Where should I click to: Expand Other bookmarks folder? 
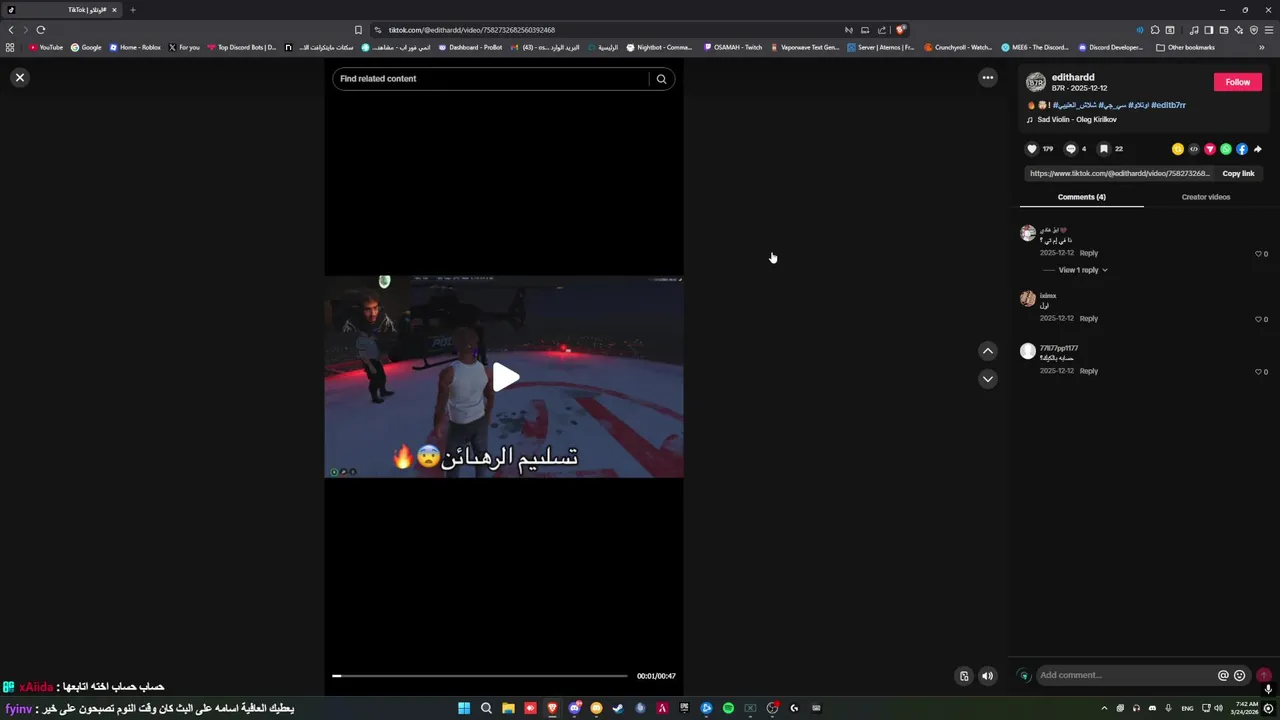(1185, 47)
